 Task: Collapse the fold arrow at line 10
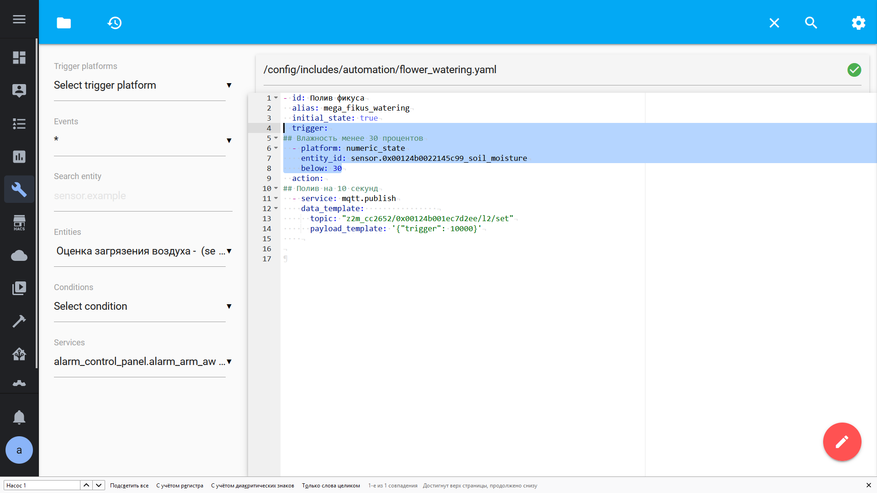point(276,188)
